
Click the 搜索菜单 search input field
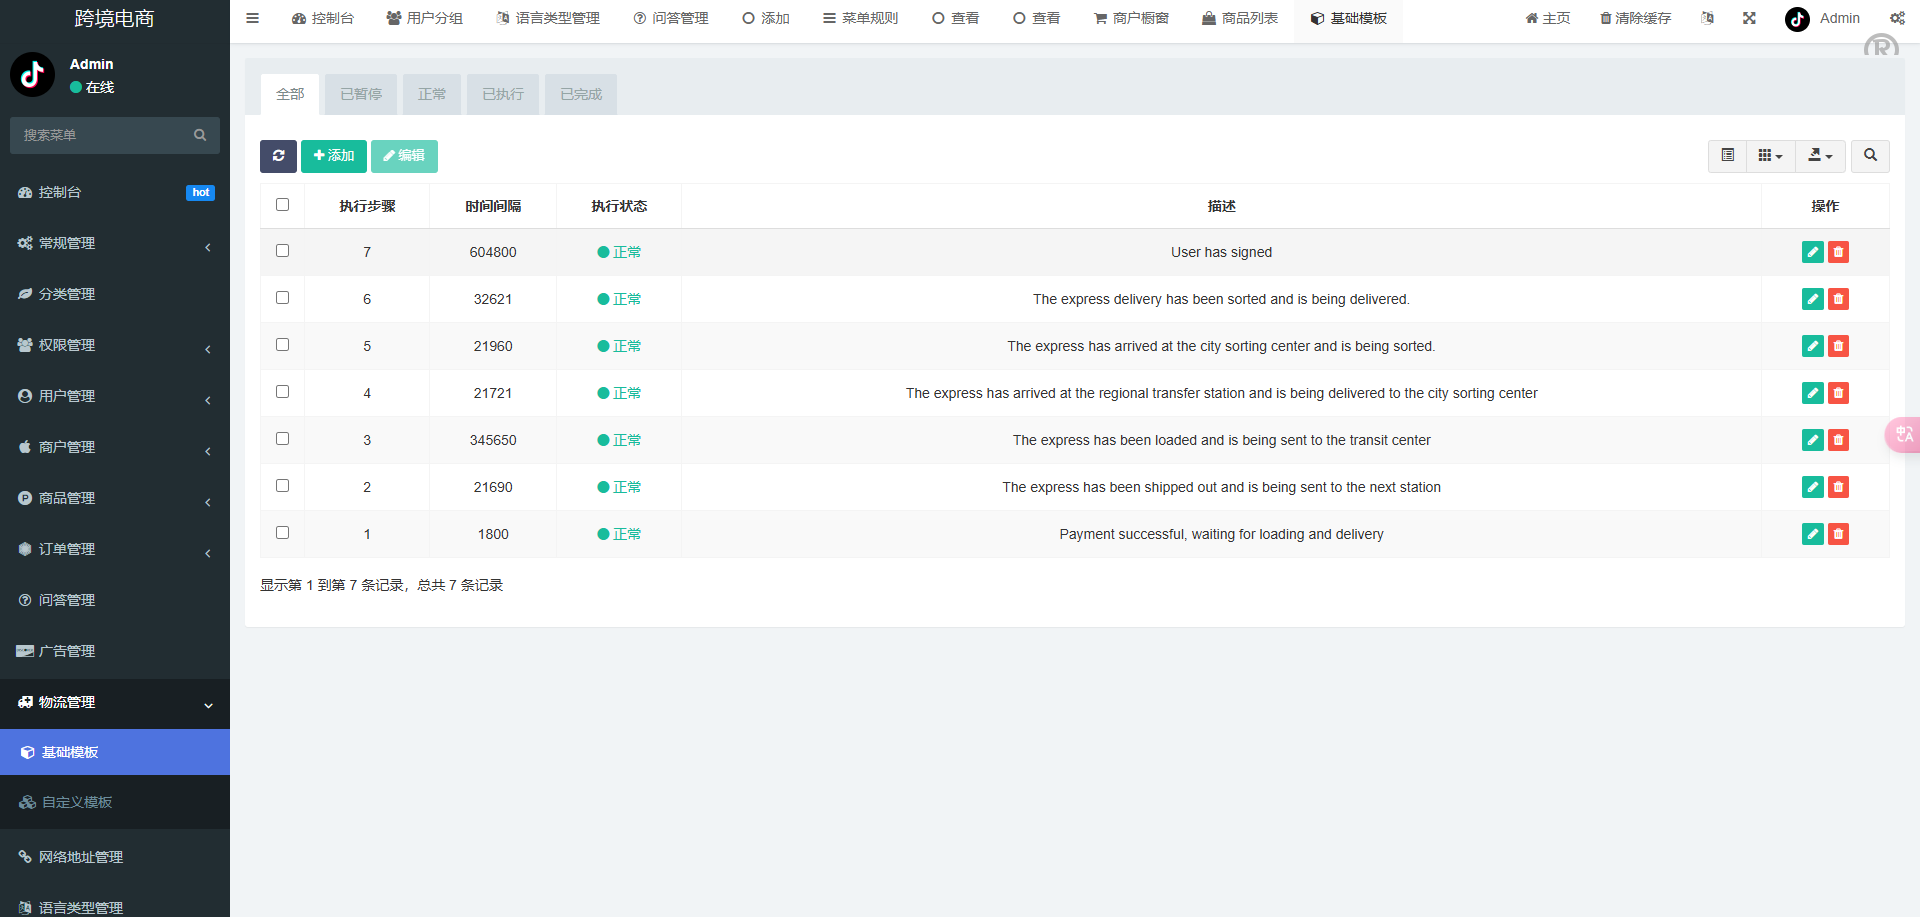pos(105,135)
